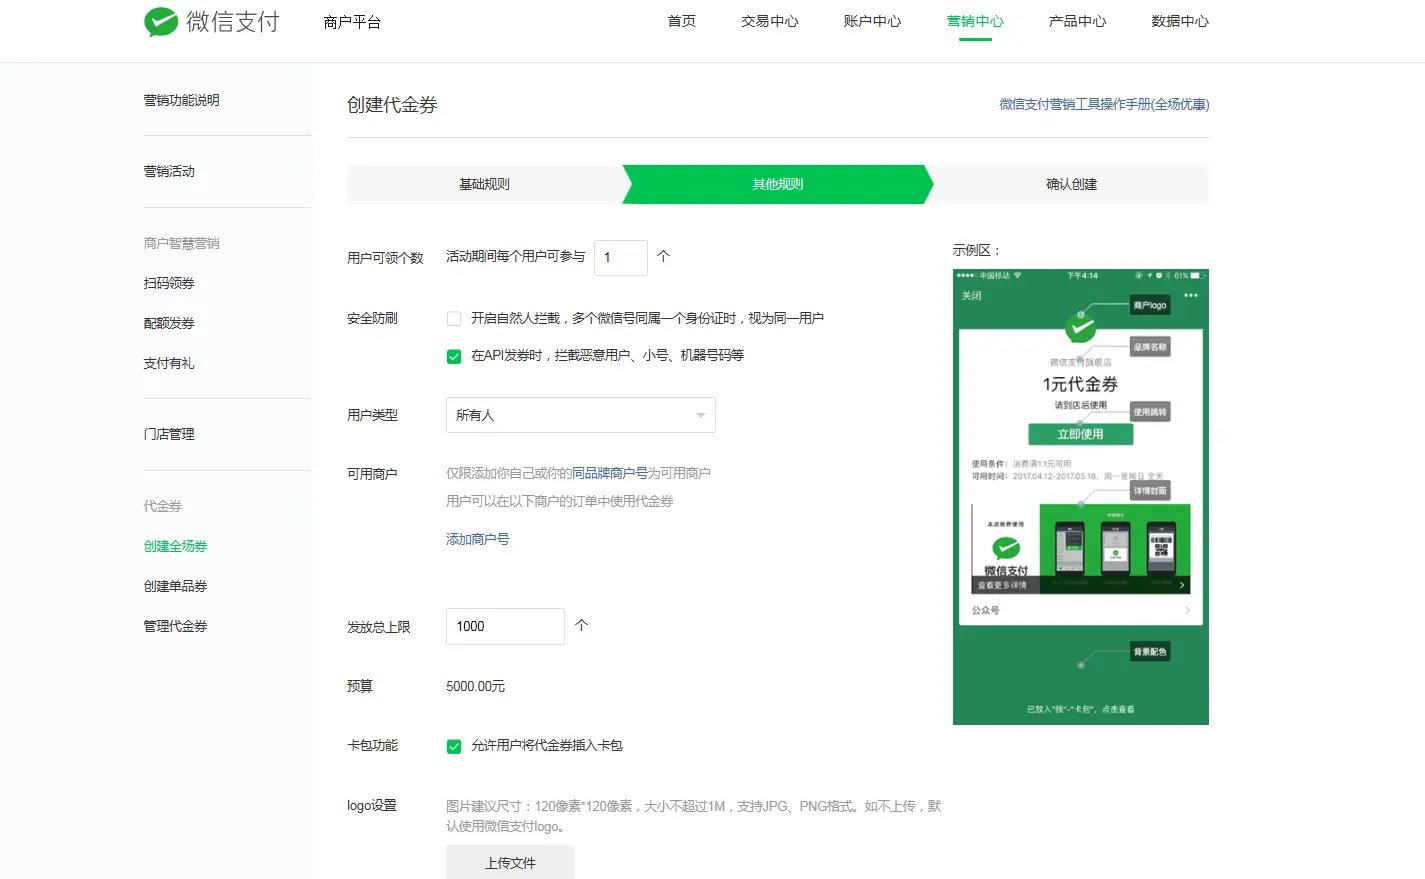Open 首页 in top navigation
The height and width of the screenshot is (879, 1425).
[x=682, y=21]
